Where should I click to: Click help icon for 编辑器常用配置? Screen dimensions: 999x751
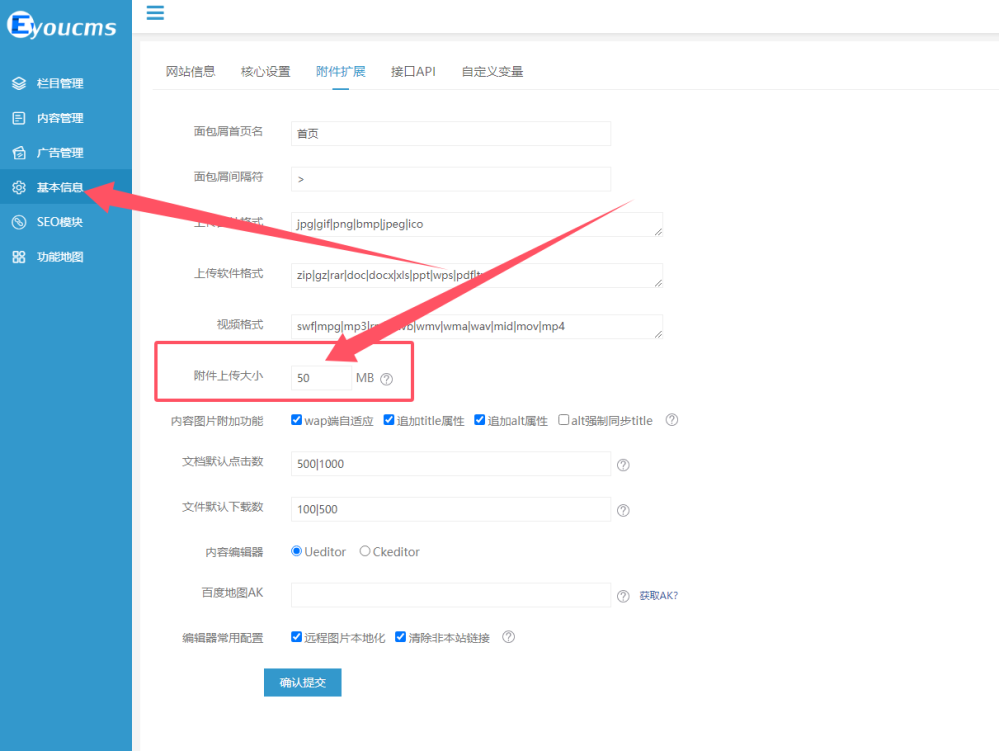click(x=508, y=637)
